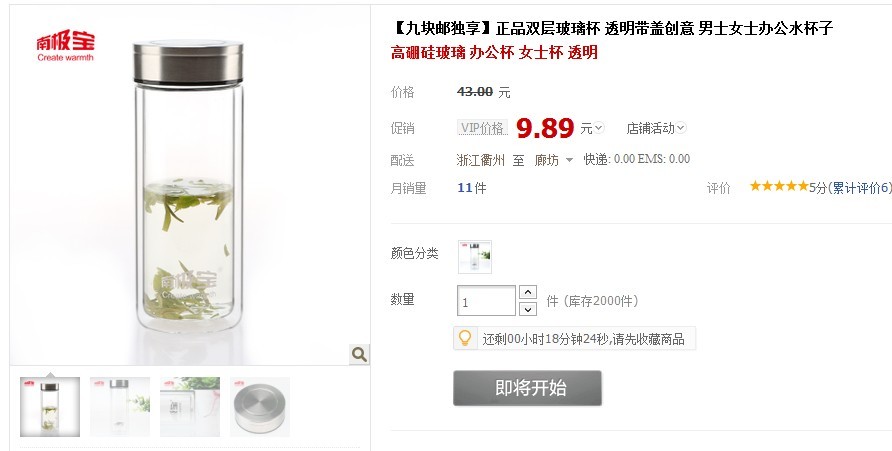Screen dimensions: 892x451
Task: Decrease quantity with the down arrow
Action: point(528,309)
